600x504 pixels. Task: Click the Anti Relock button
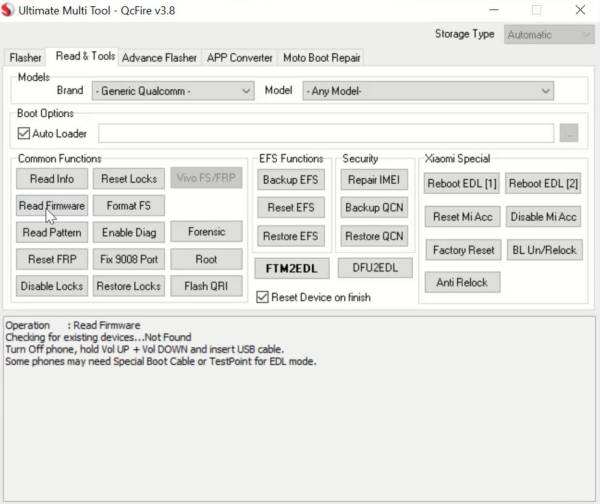click(x=462, y=282)
